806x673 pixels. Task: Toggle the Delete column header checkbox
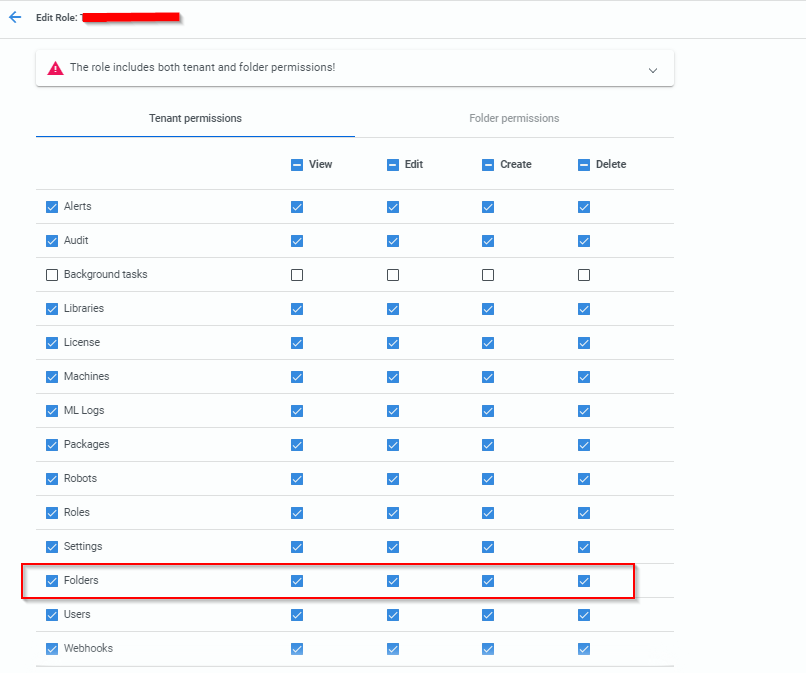click(583, 164)
